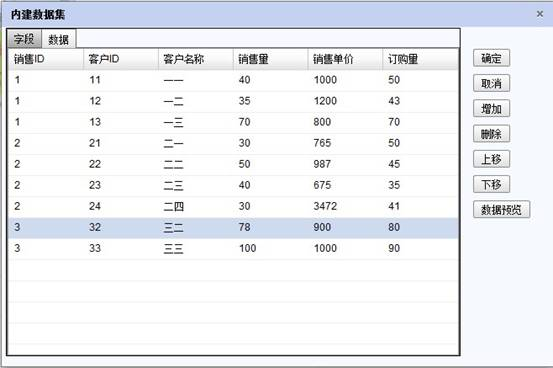
Task: Switch to the 字段 tab
Action: [24, 39]
